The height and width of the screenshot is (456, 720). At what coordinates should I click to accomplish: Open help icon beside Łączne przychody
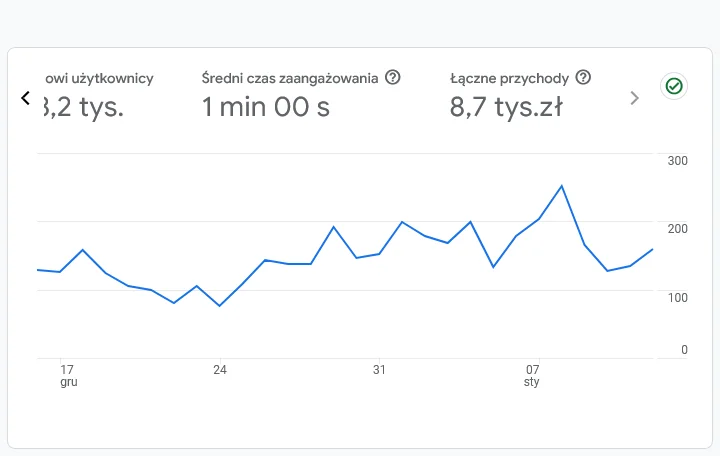583,78
